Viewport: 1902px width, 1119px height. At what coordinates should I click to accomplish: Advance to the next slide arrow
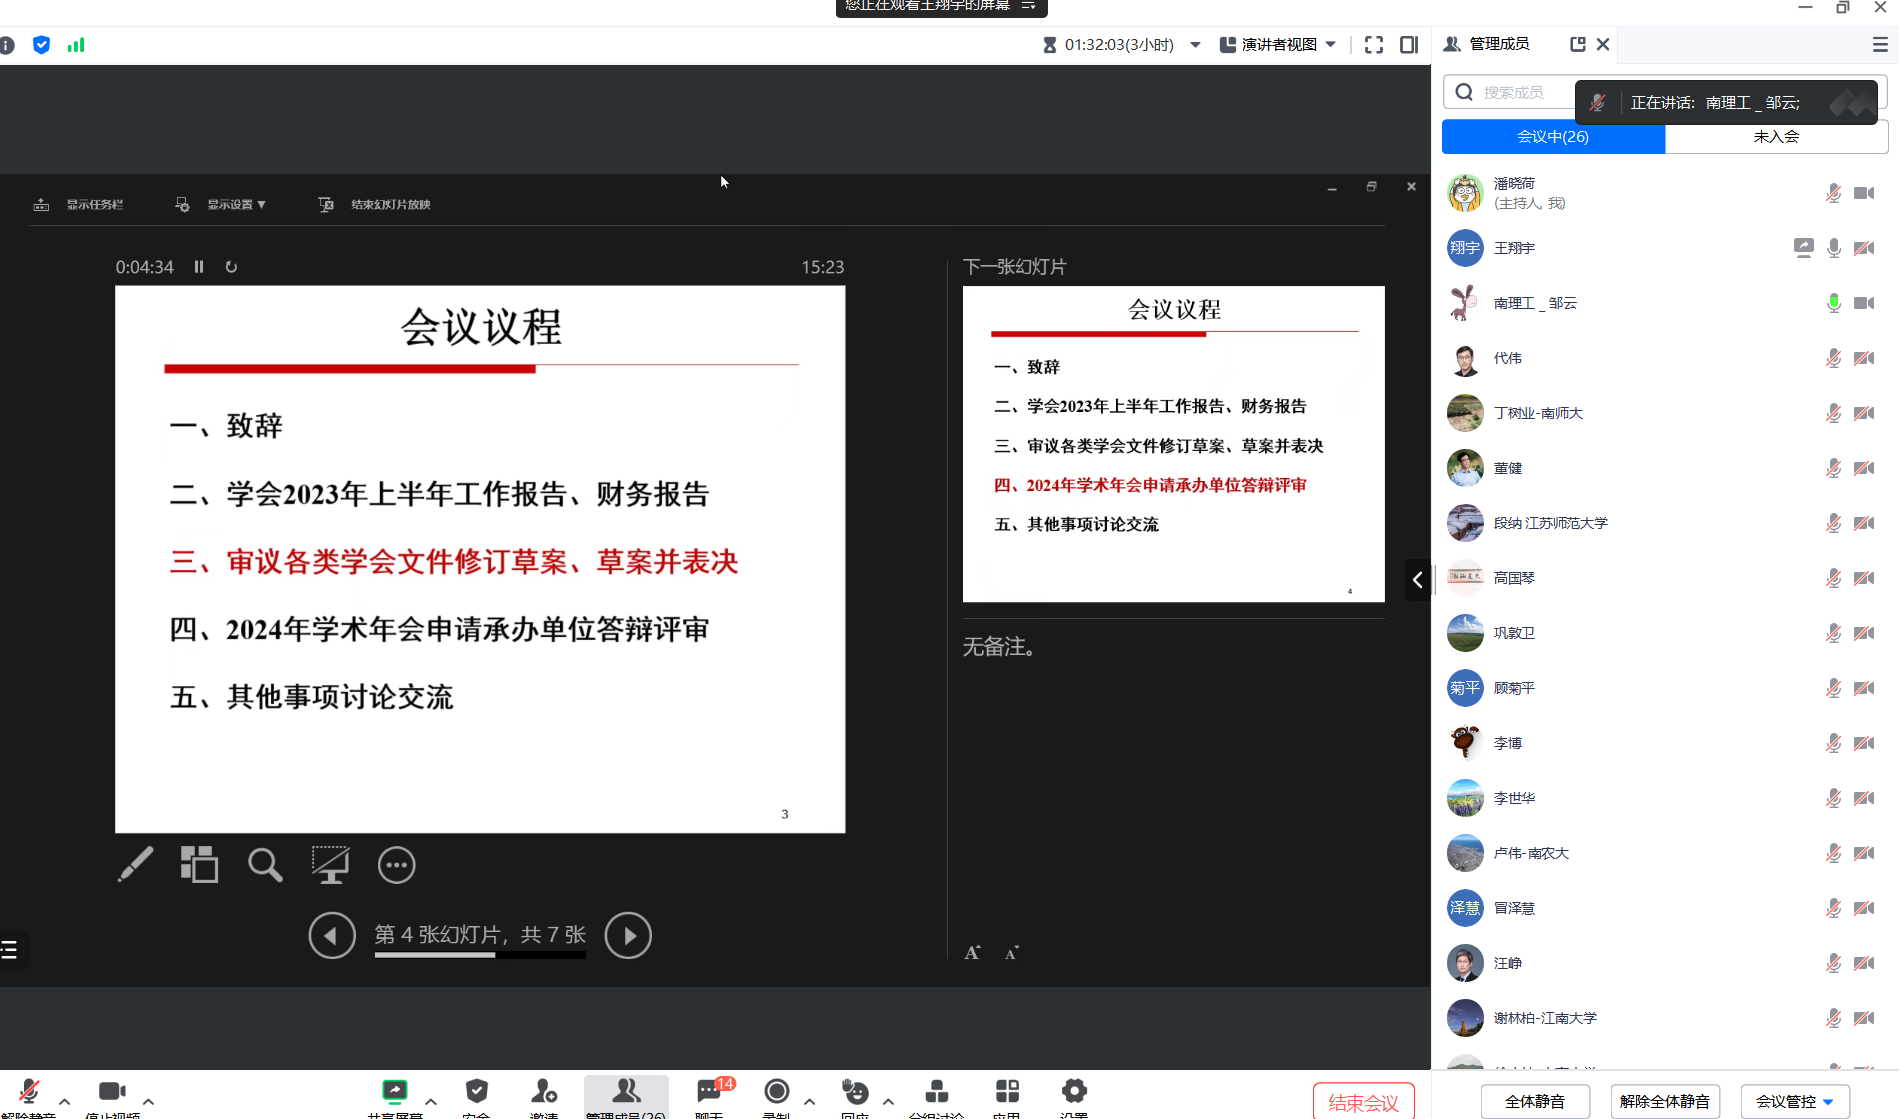pos(628,936)
